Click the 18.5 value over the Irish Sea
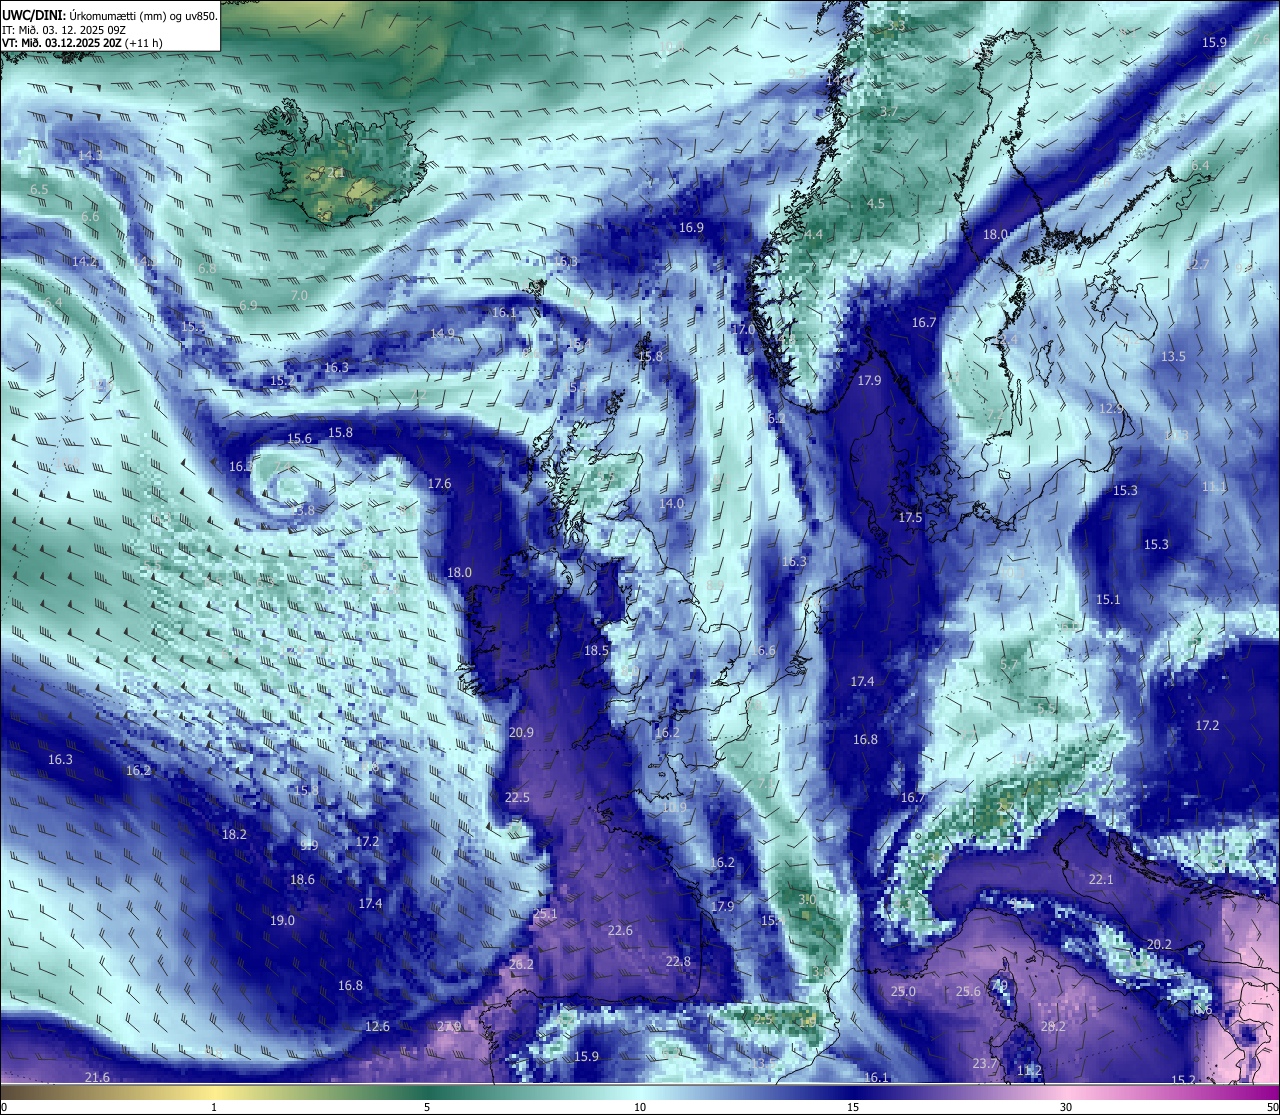This screenshot has width=1280, height=1115. point(596,650)
